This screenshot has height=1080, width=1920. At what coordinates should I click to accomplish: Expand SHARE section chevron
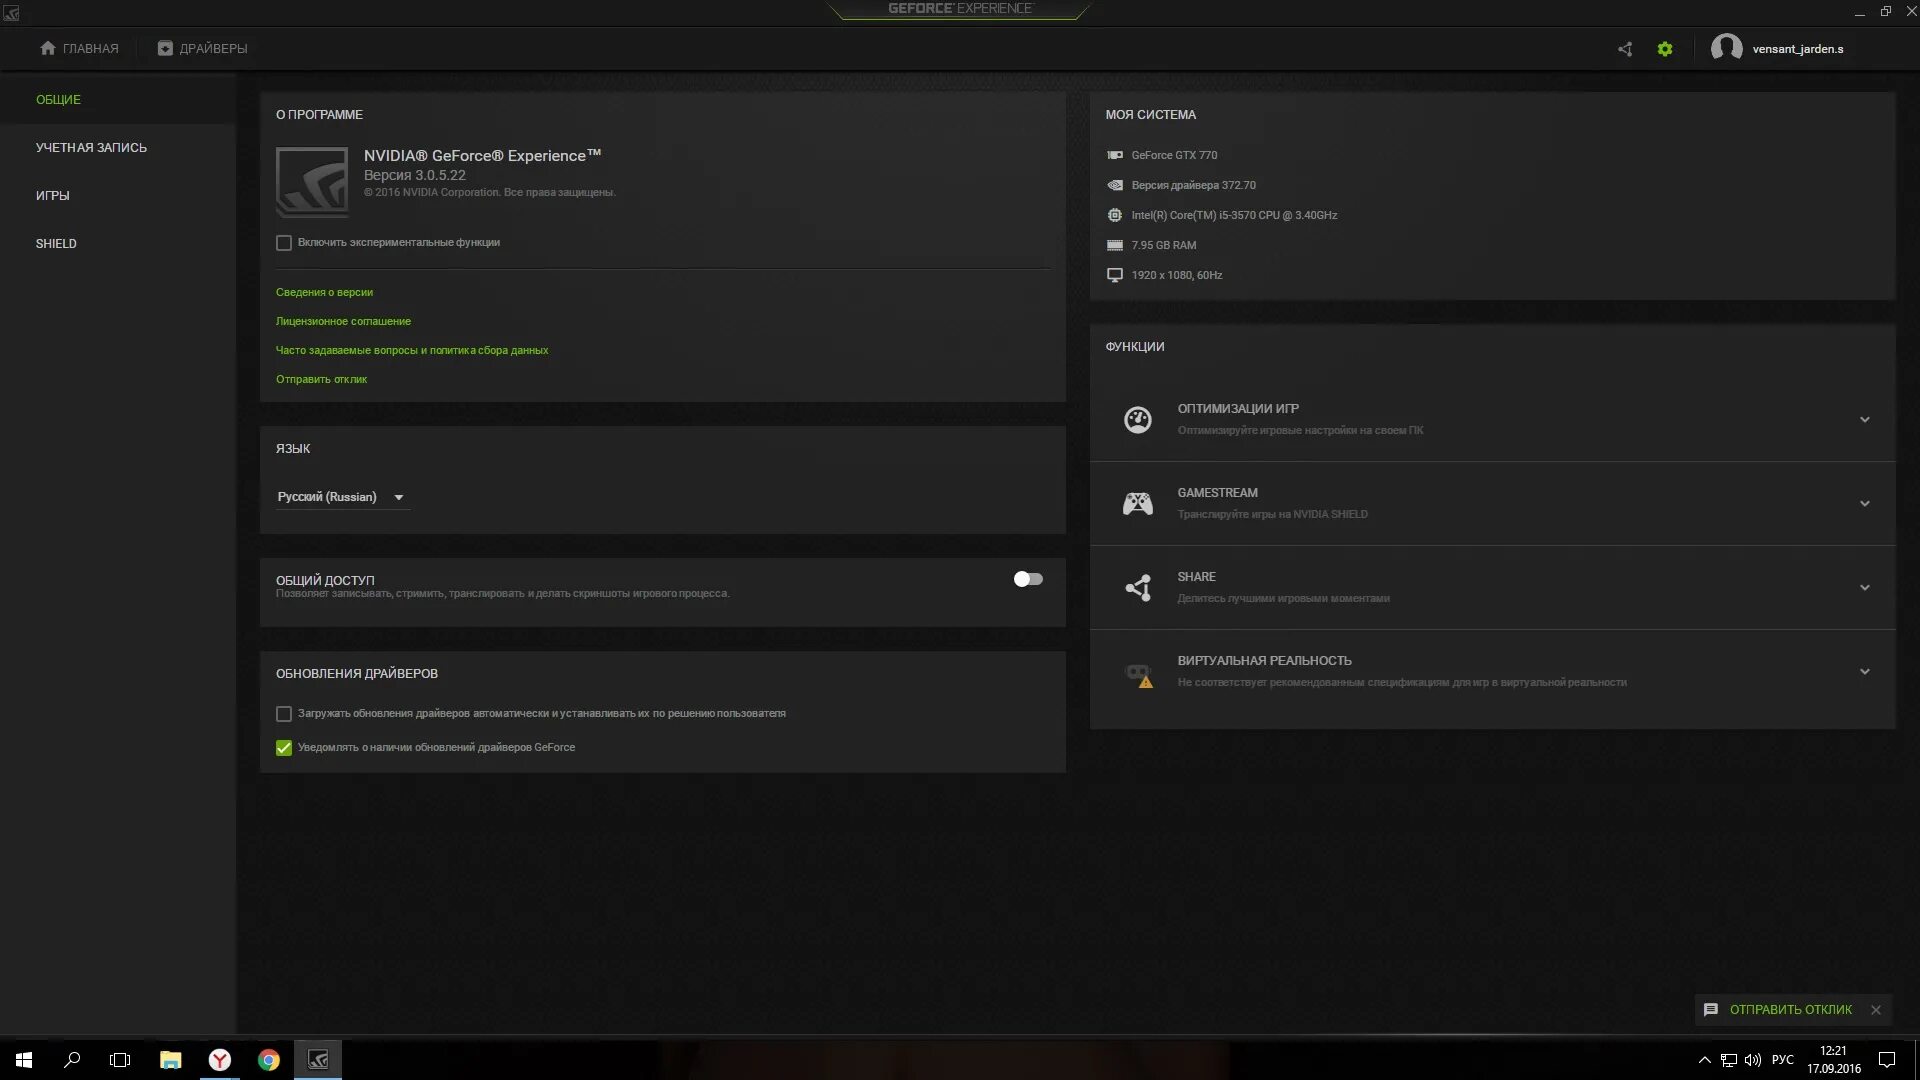[x=1865, y=588]
